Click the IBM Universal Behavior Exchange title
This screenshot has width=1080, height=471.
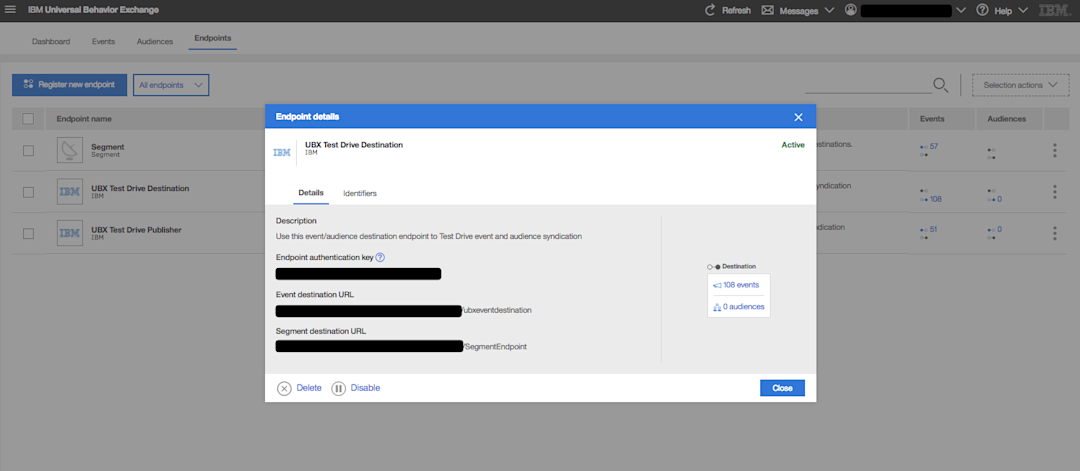click(x=94, y=10)
